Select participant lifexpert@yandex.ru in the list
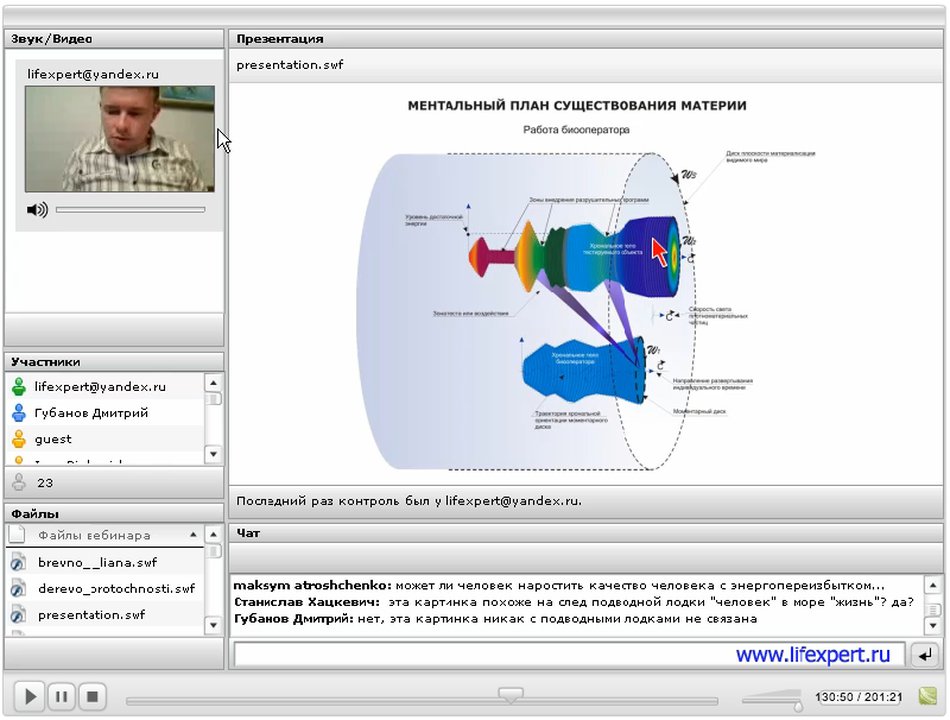This screenshot has width=950, height=720. (105, 387)
